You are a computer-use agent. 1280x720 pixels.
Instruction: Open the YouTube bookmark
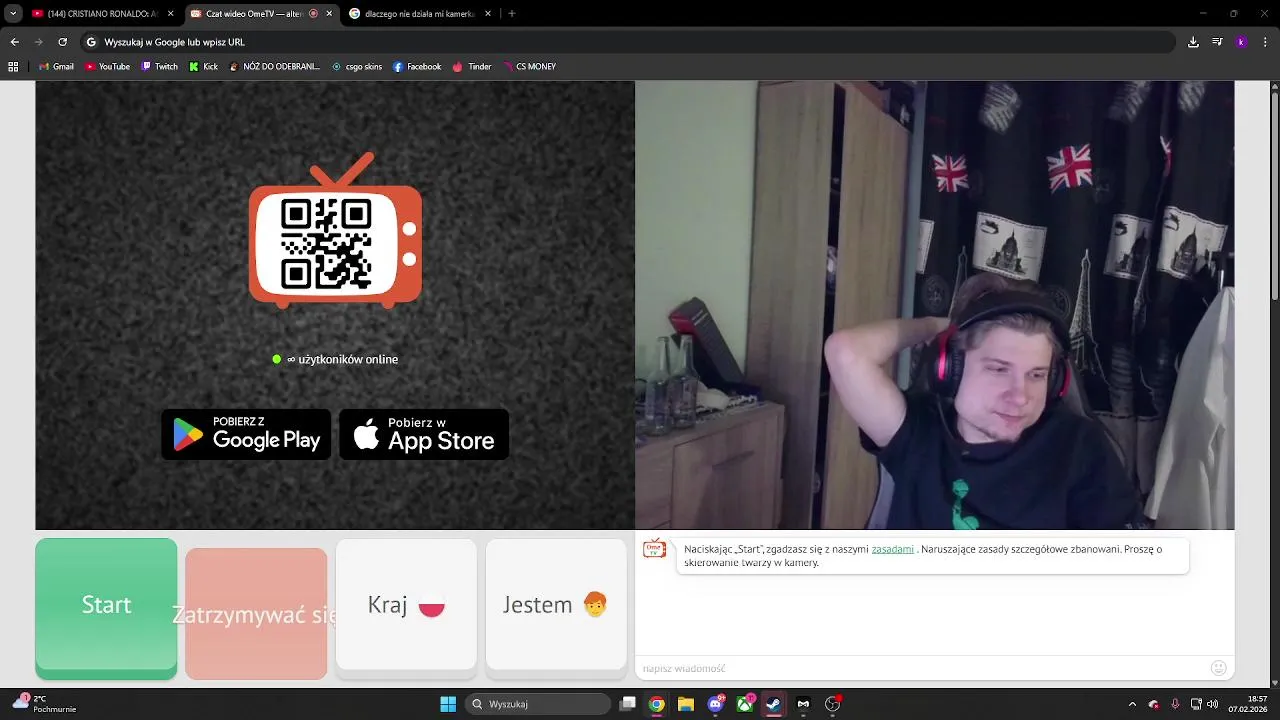pyautogui.click(x=107, y=67)
